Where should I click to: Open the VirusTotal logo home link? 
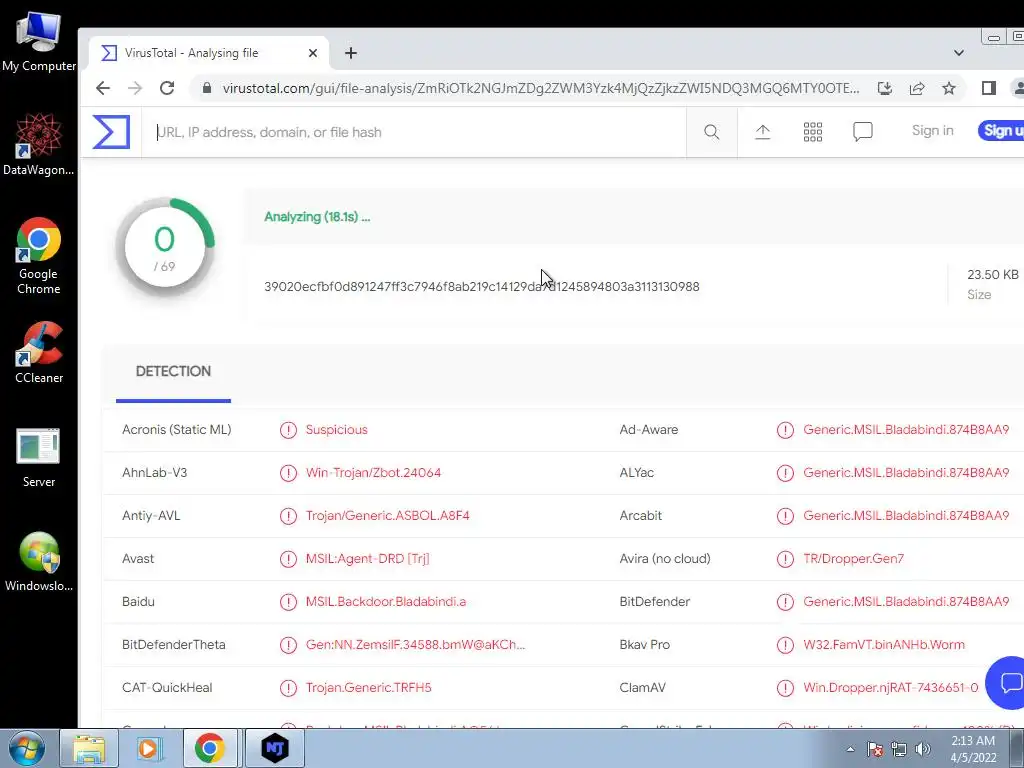111,132
